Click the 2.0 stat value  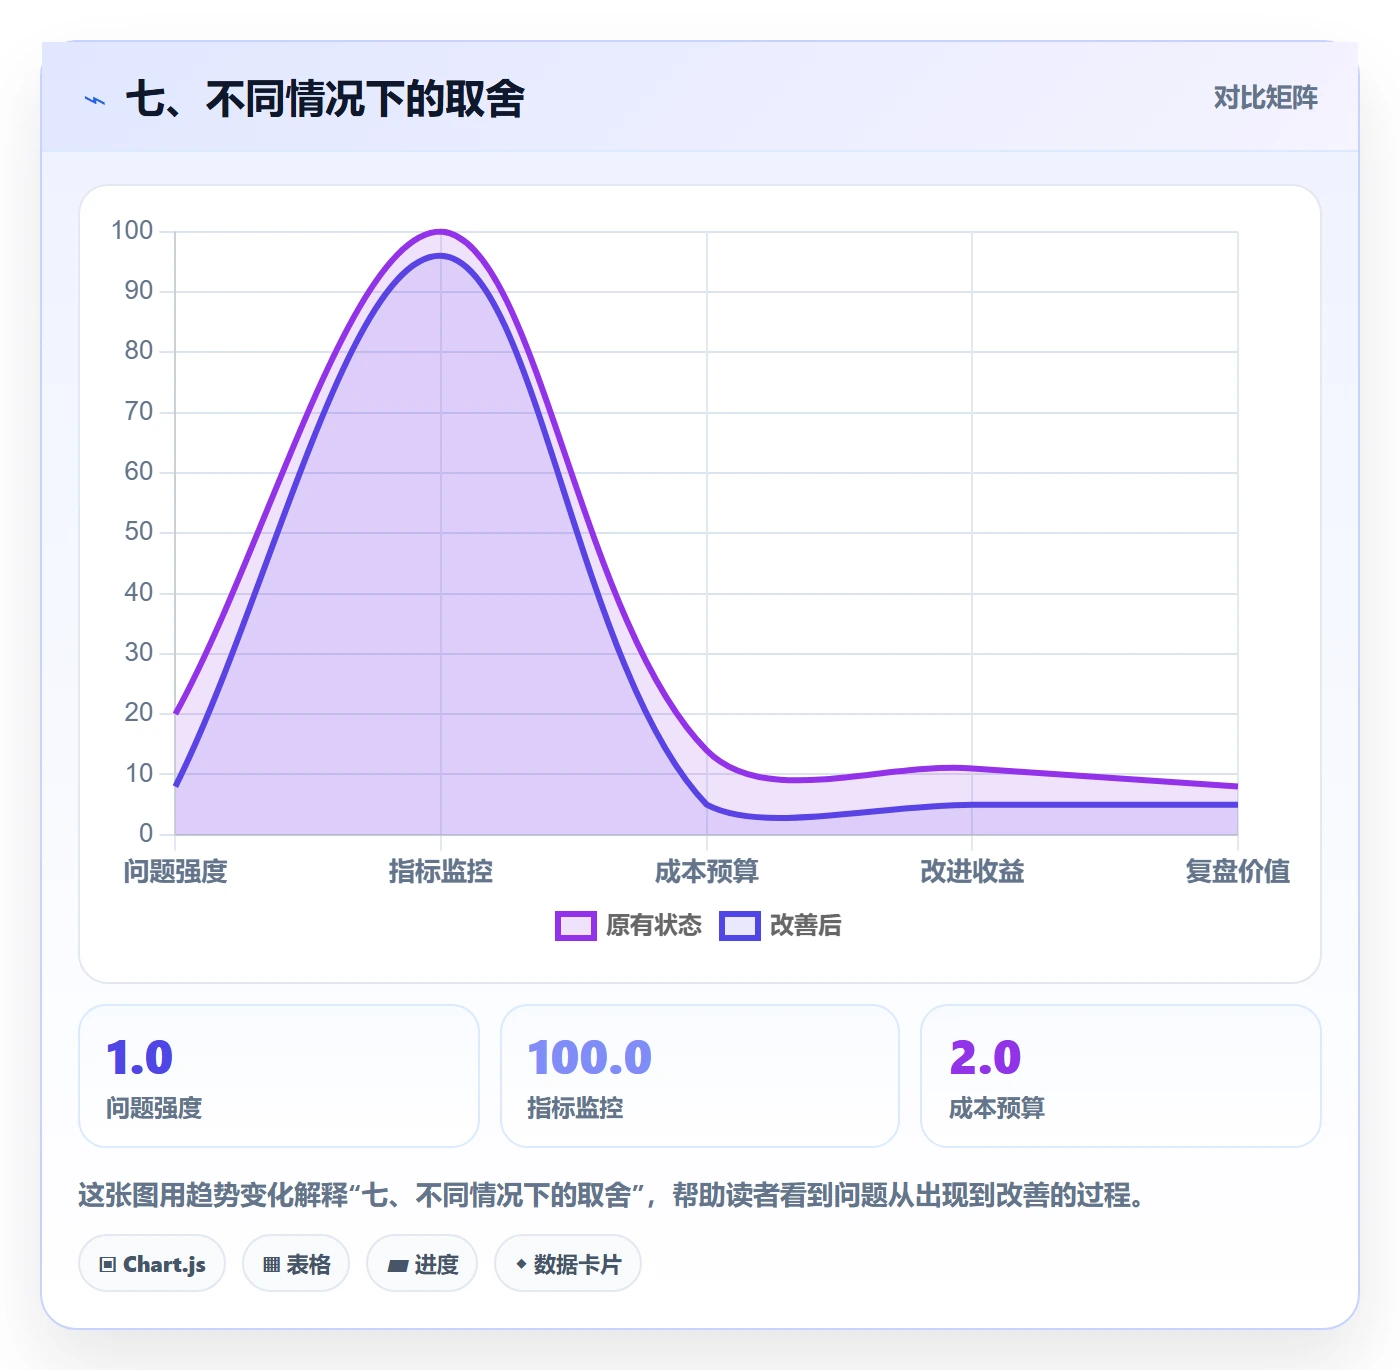[985, 1057]
